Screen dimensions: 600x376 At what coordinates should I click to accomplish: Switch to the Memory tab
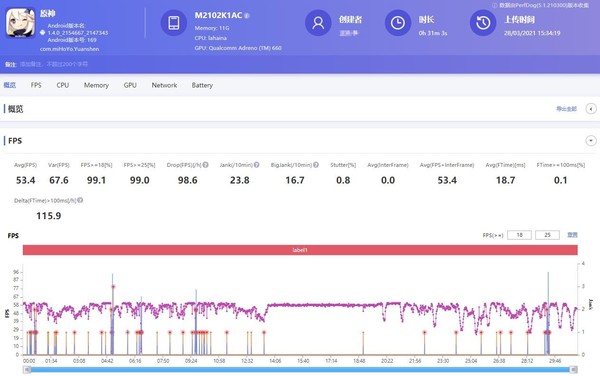pyautogui.click(x=96, y=85)
